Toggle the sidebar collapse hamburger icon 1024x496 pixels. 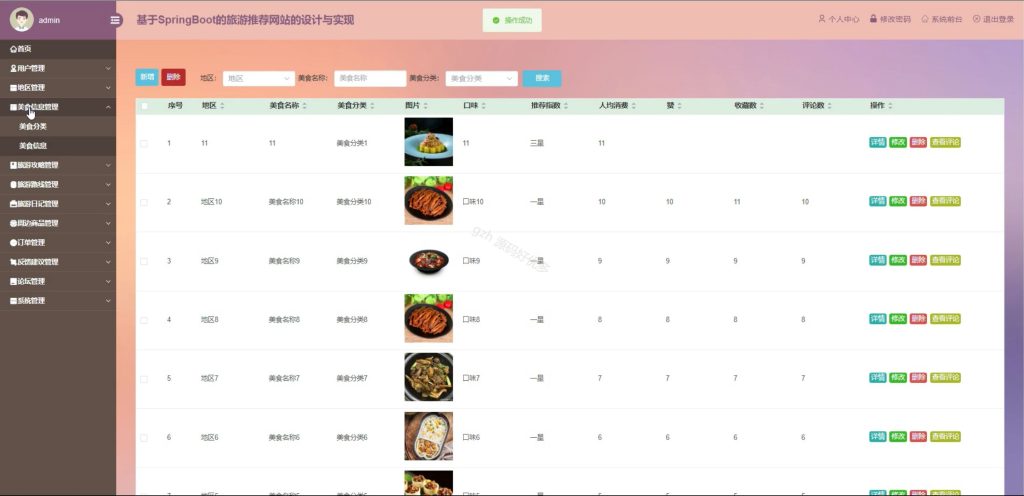116,20
